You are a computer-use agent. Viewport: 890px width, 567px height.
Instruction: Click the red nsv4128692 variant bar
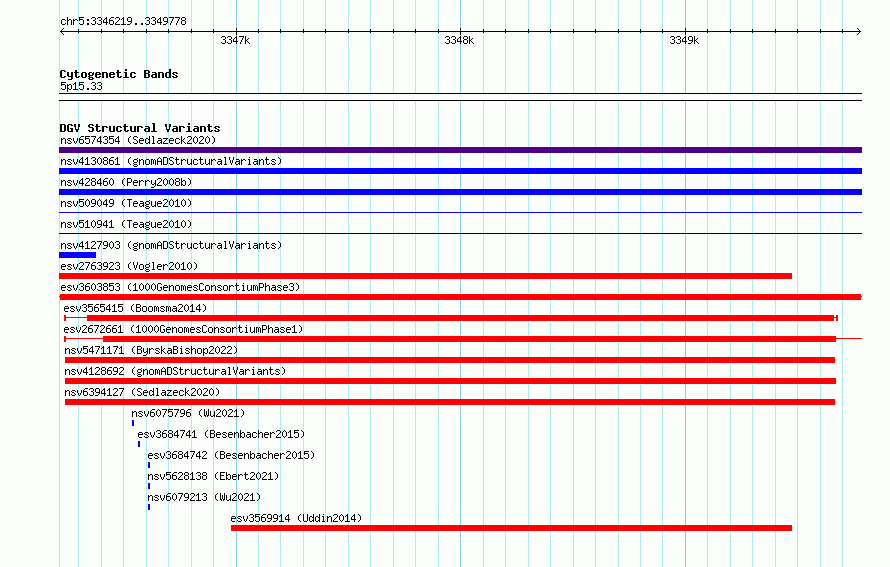450,381
